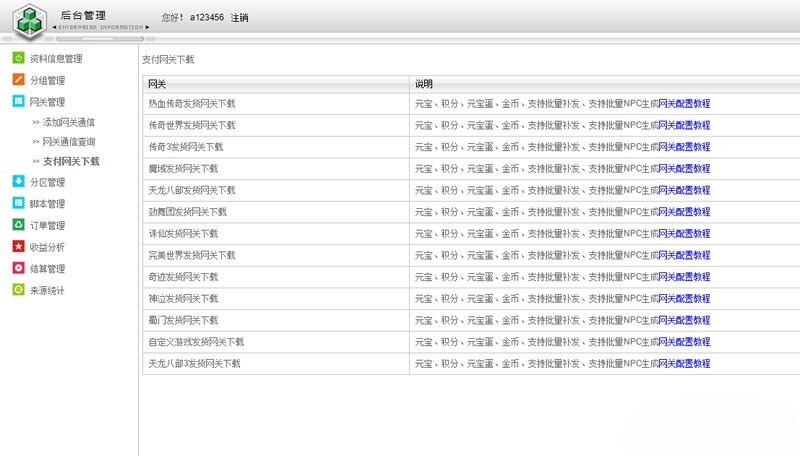Click the red 收益分析 star icon
This screenshot has width=800, height=456.
pyautogui.click(x=18, y=247)
